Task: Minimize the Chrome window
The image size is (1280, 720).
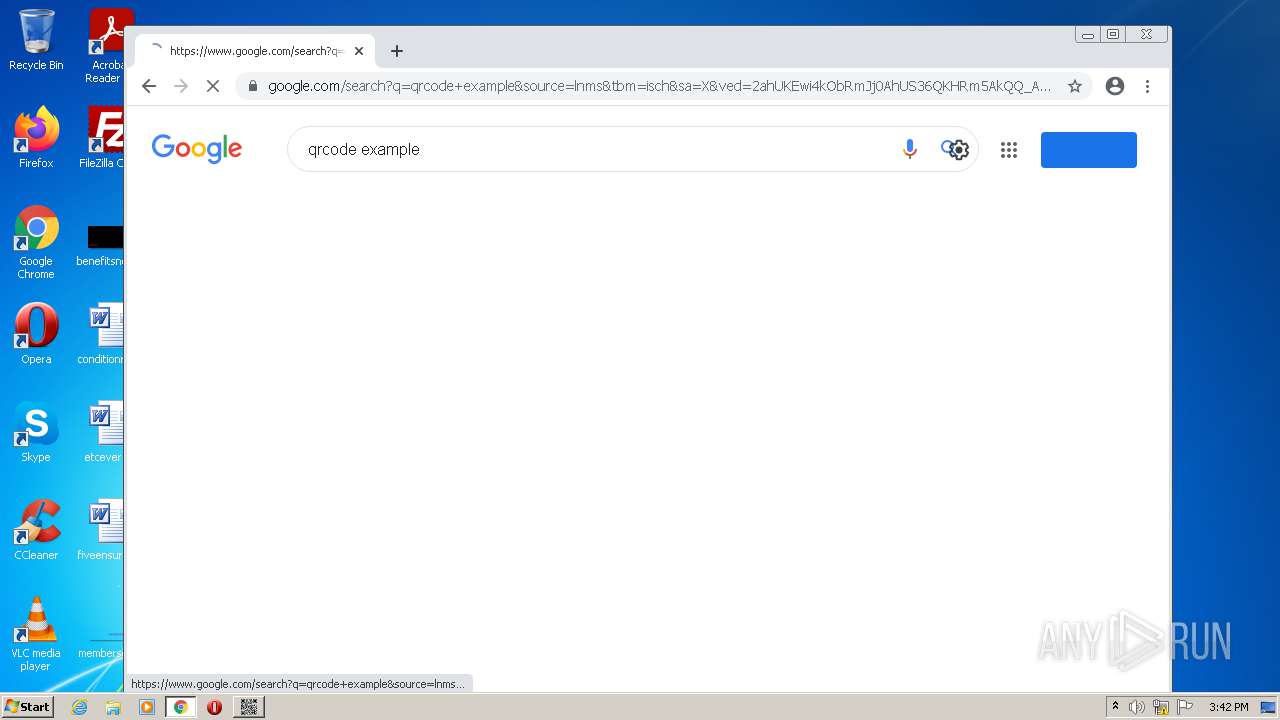Action: (x=1087, y=35)
